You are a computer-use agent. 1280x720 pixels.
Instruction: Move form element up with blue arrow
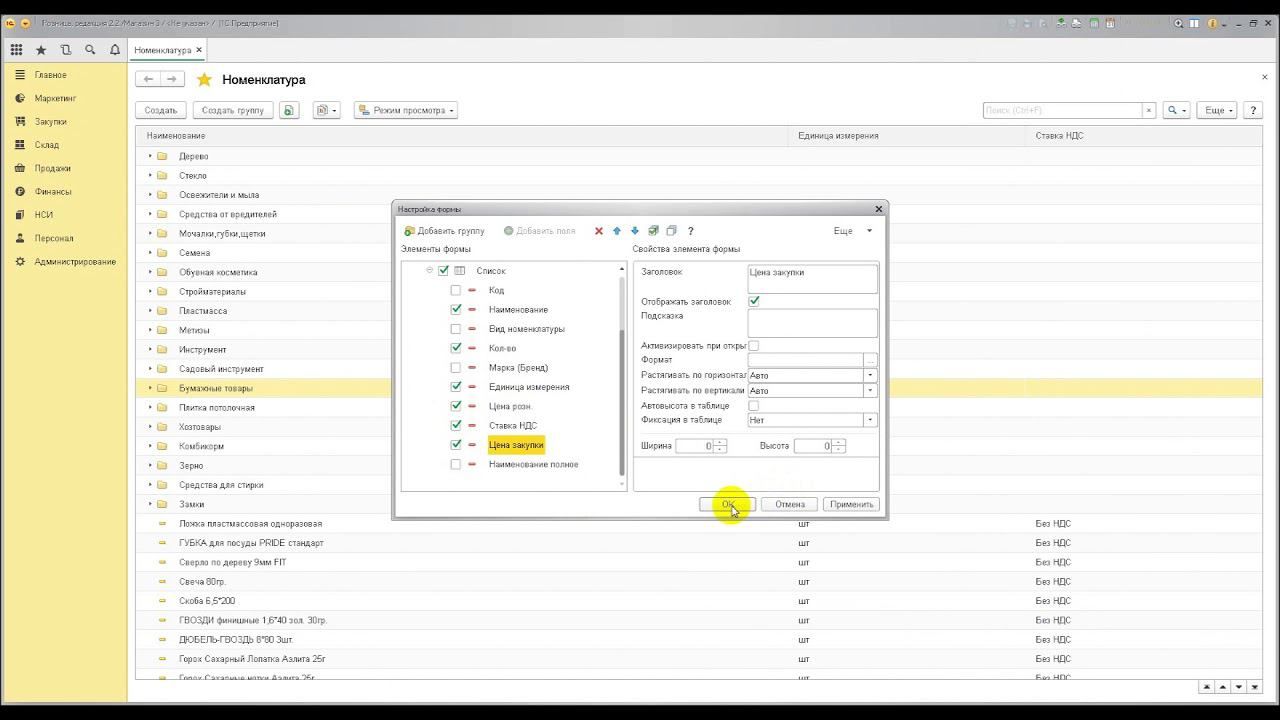pos(617,231)
